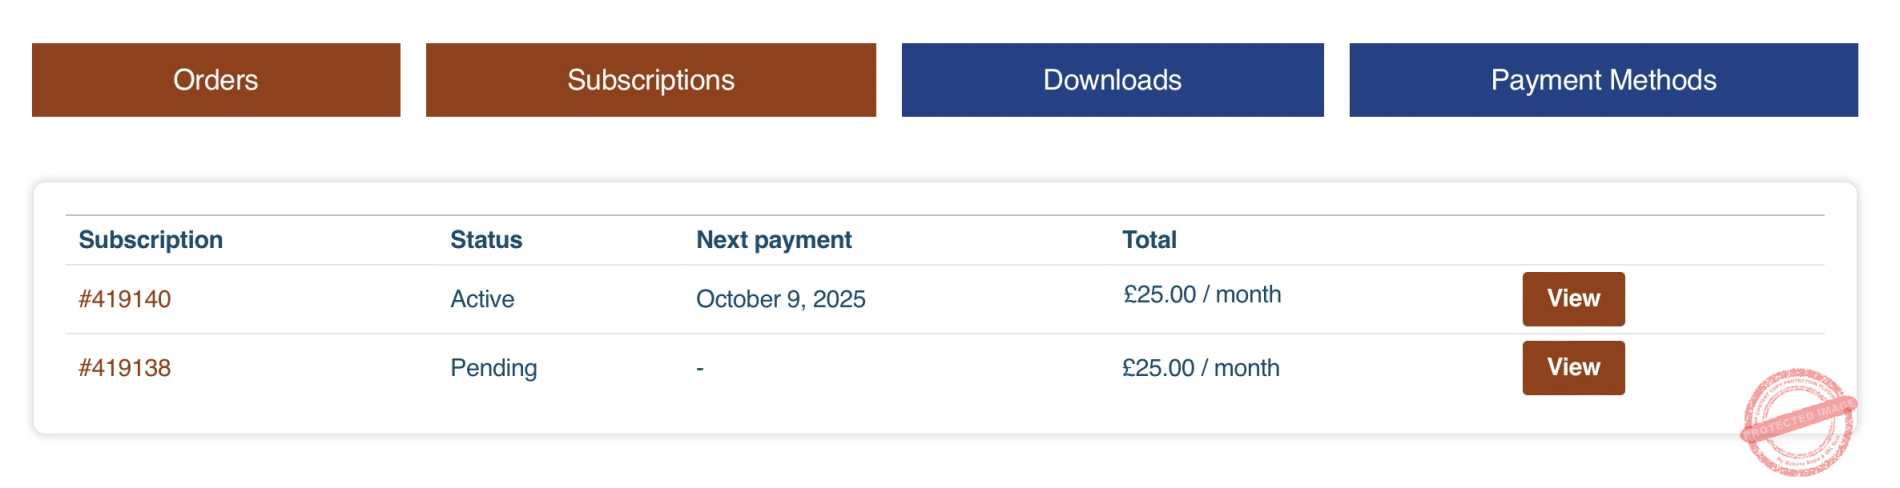Image resolution: width=1900 pixels, height=488 pixels.
Task: Click the October 9, 2025 payment date
Action: pyautogui.click(x=781, y=299)
